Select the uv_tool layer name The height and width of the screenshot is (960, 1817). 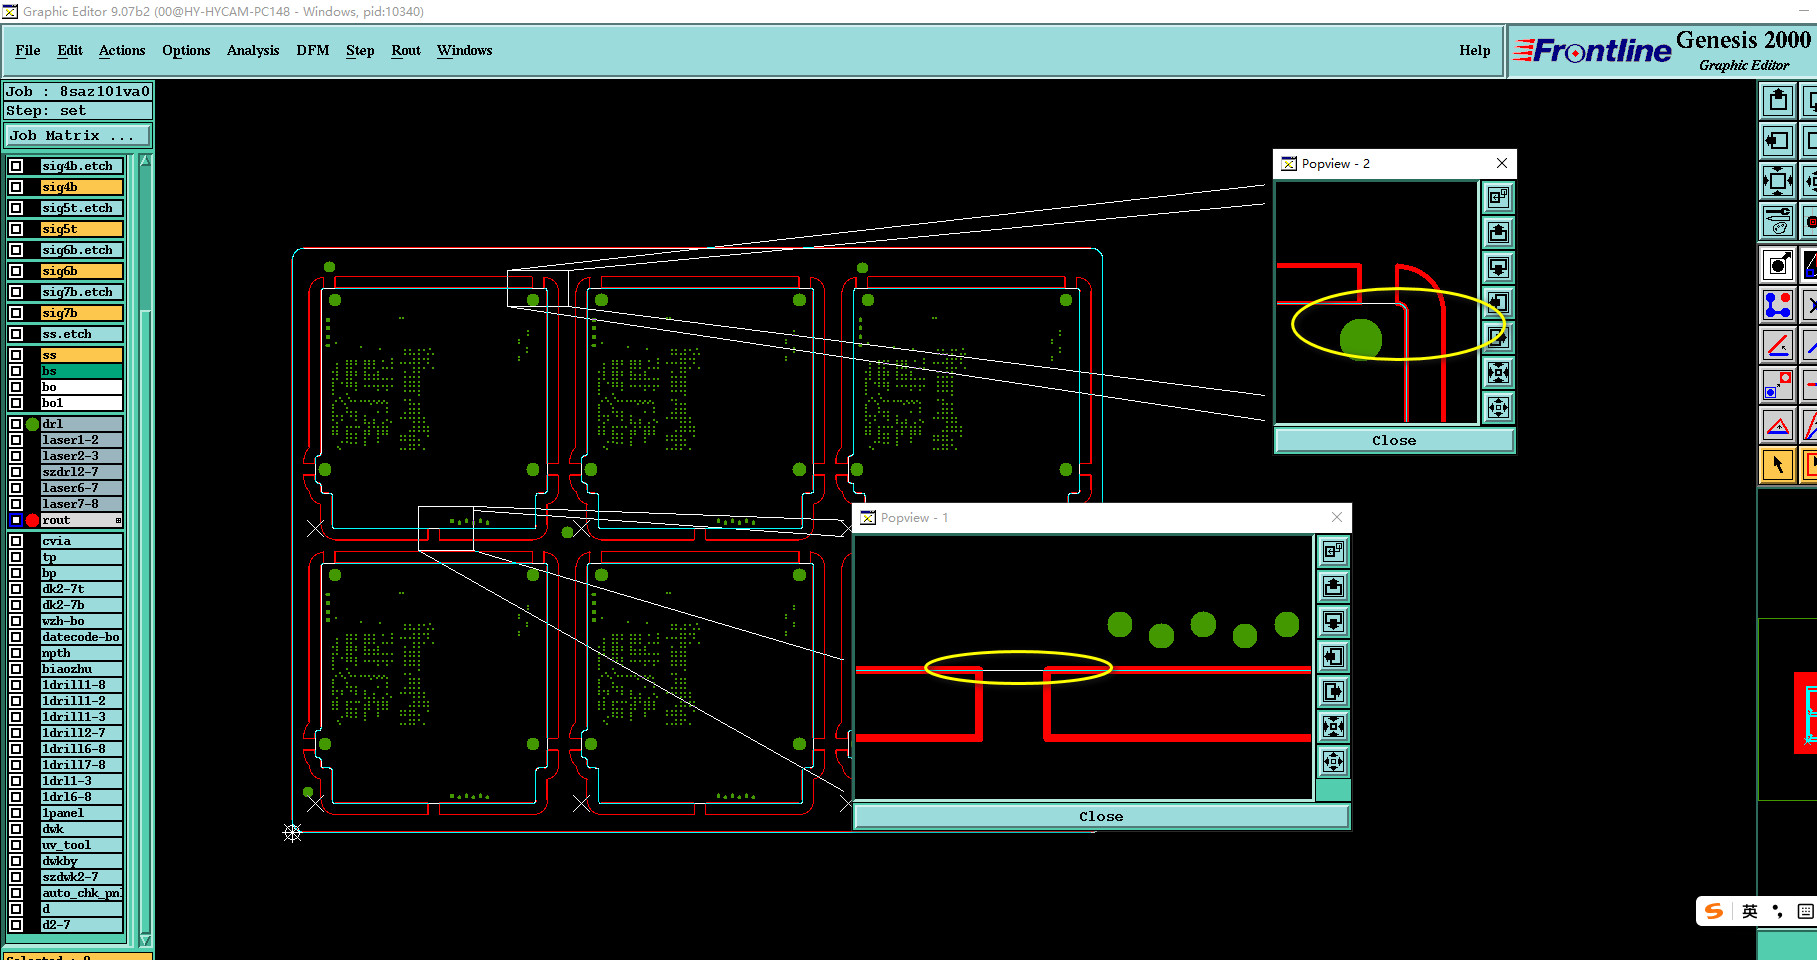[82, 845]
